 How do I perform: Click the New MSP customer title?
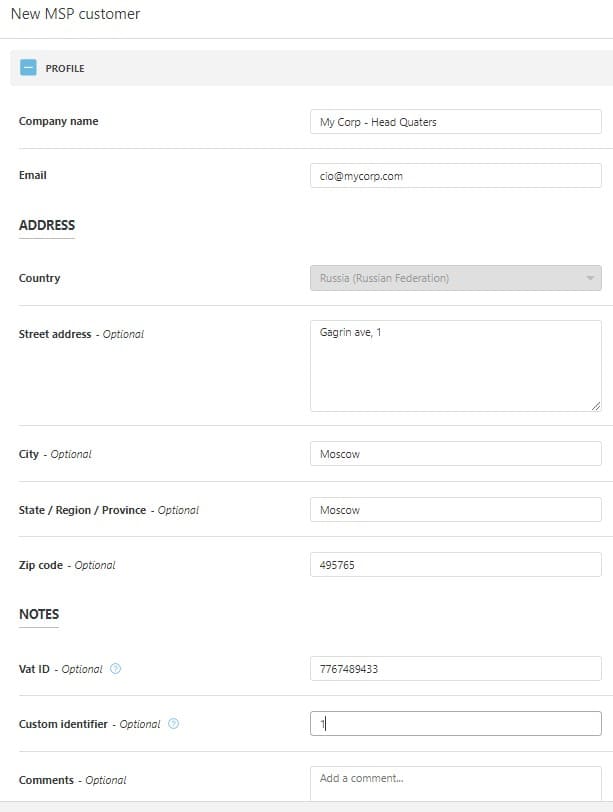(x=75, y=15)
